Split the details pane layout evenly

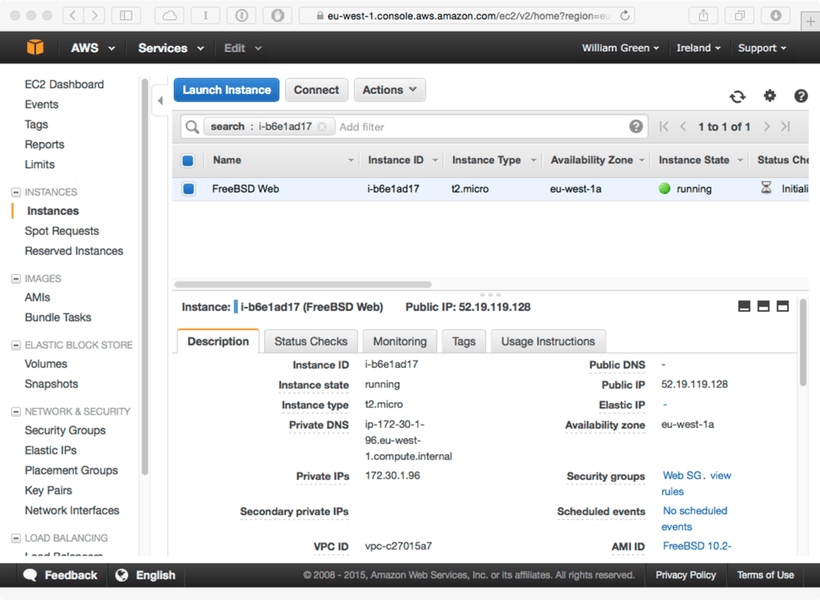[764, 307]
